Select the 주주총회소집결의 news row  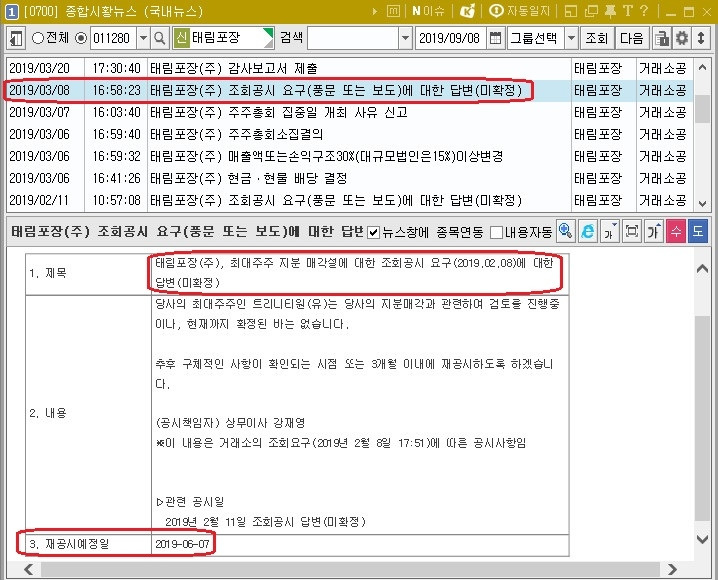(349, 134)
